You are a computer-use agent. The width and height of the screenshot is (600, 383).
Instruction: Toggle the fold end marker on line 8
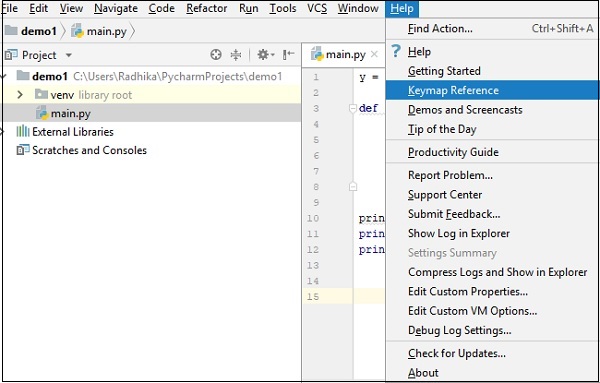tap(353, 187)
